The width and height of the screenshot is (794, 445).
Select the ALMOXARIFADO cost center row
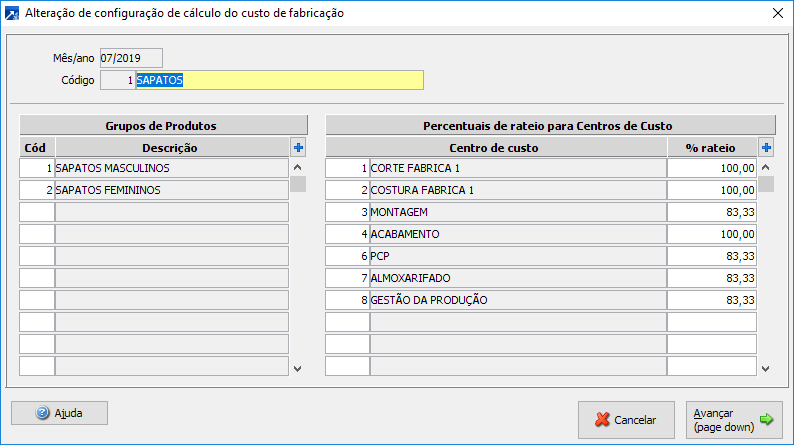[517, 278]
